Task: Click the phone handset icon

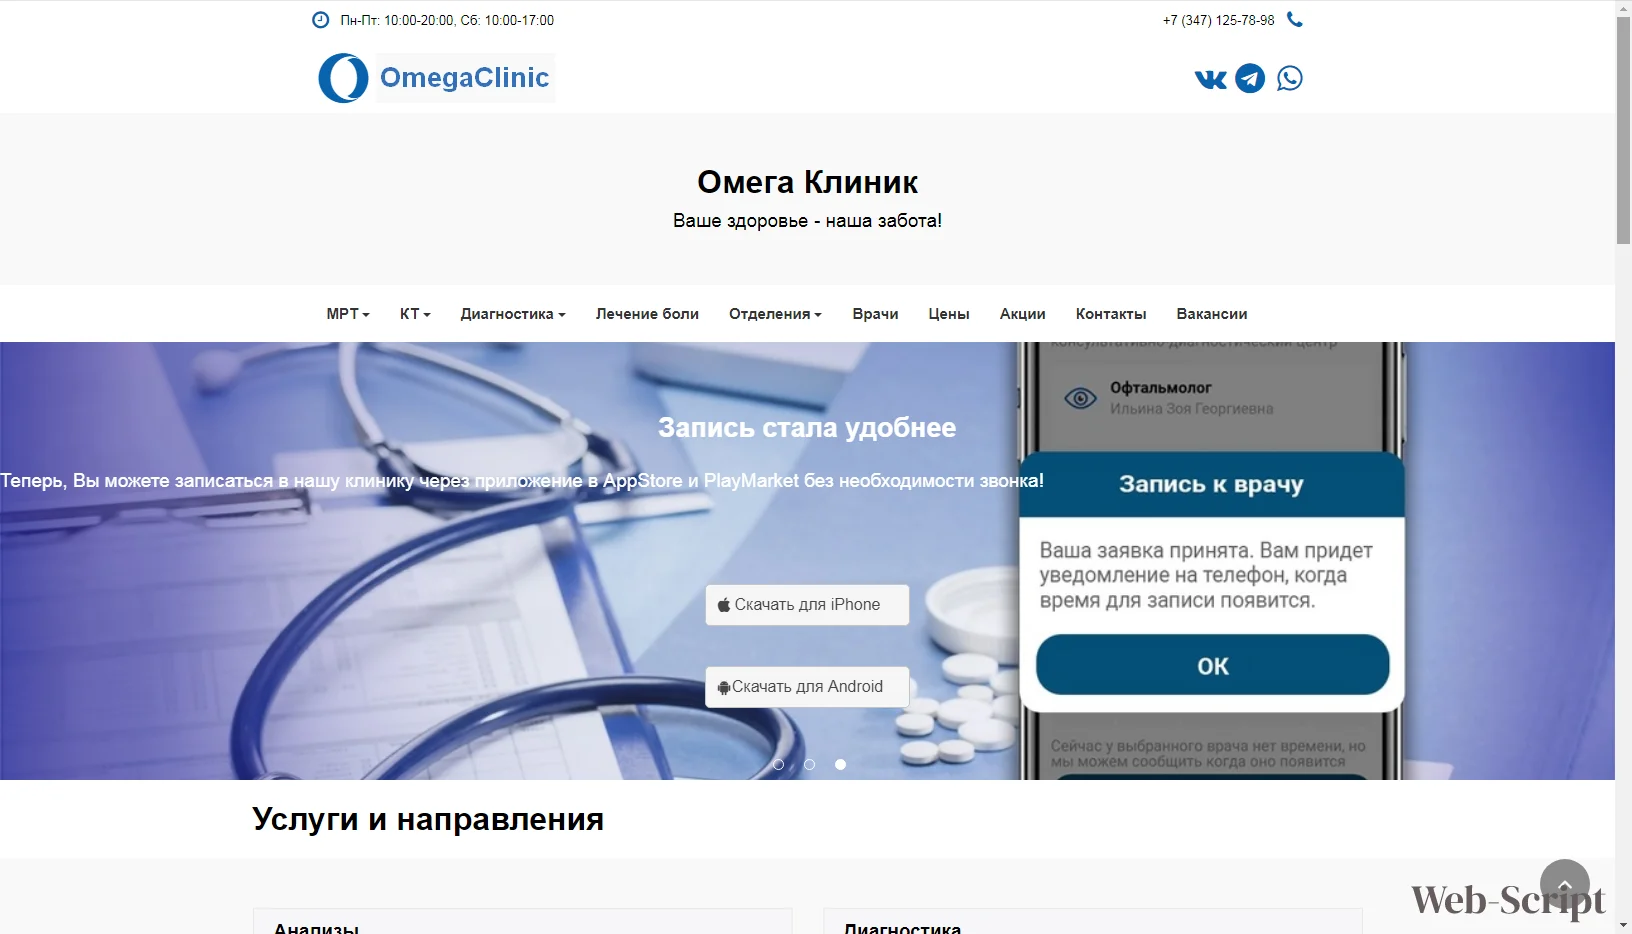Action: tap(1295, 19)
